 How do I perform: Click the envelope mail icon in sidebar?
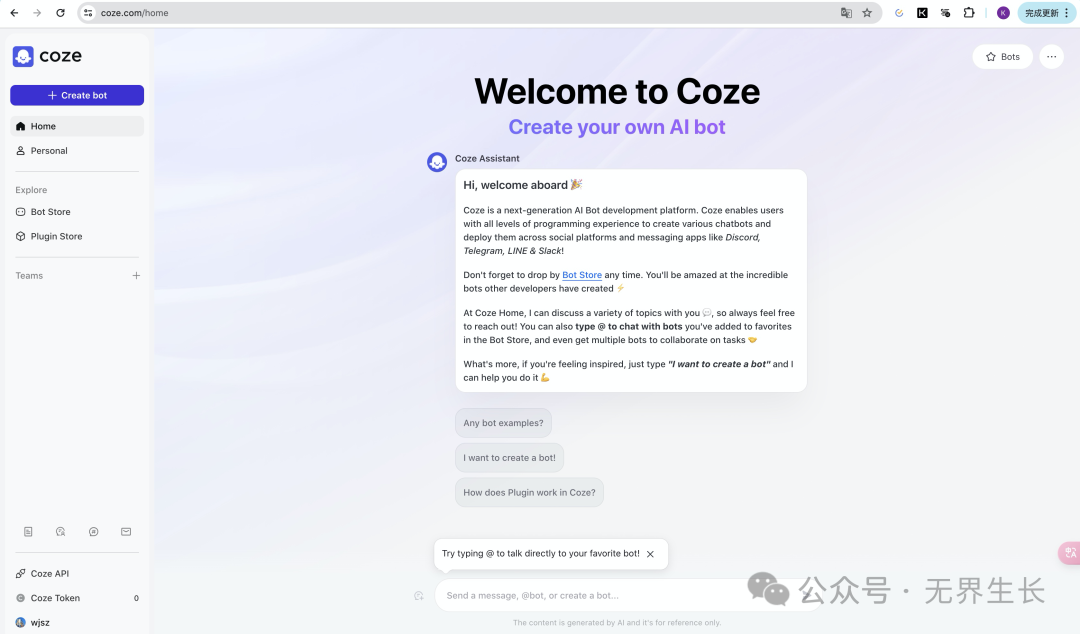pos(126,531)
